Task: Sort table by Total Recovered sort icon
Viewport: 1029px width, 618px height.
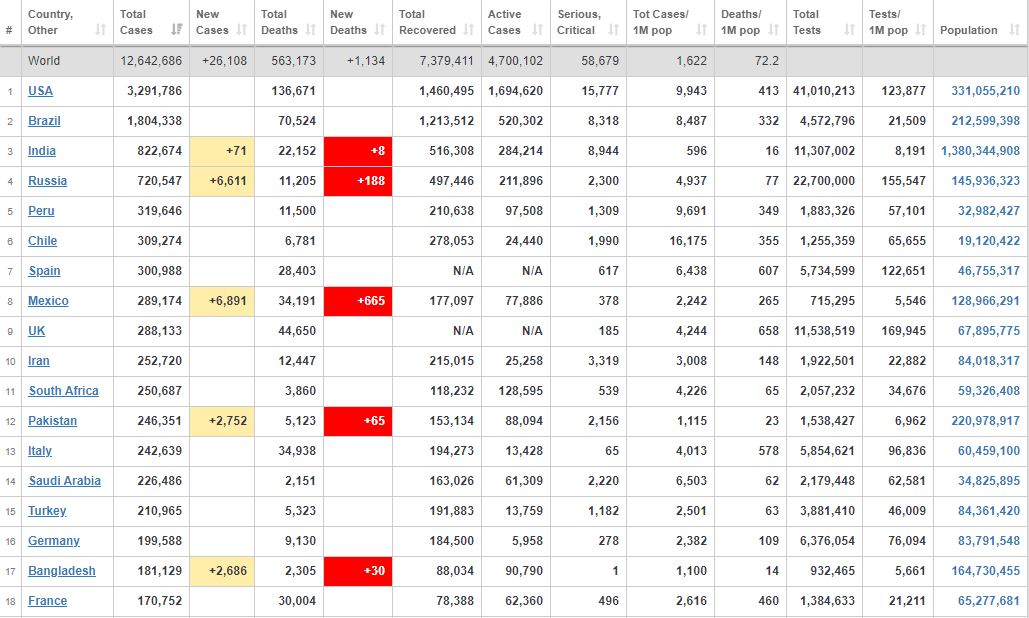Action: coord(469,30)
